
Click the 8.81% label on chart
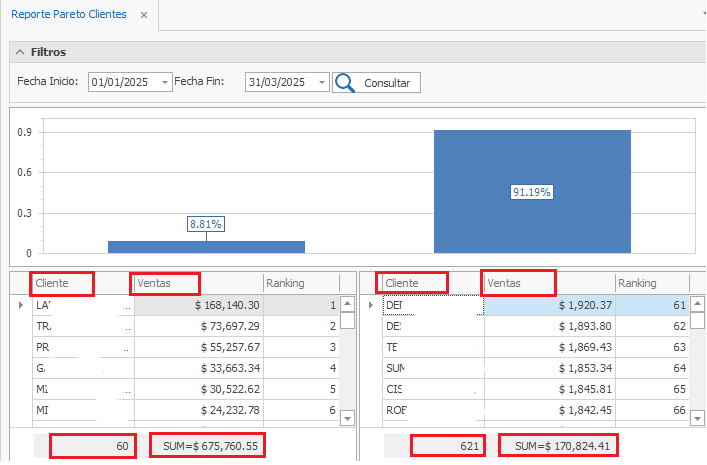pyautogui.click(x=206, y=224)
